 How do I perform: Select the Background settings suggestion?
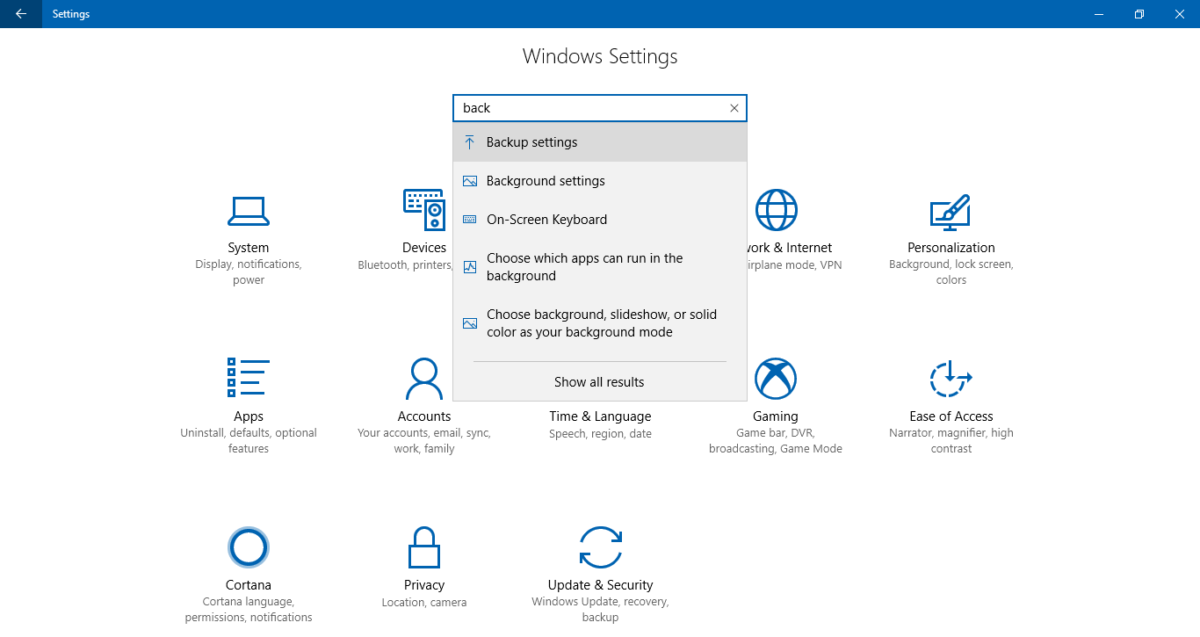(599, 181)
